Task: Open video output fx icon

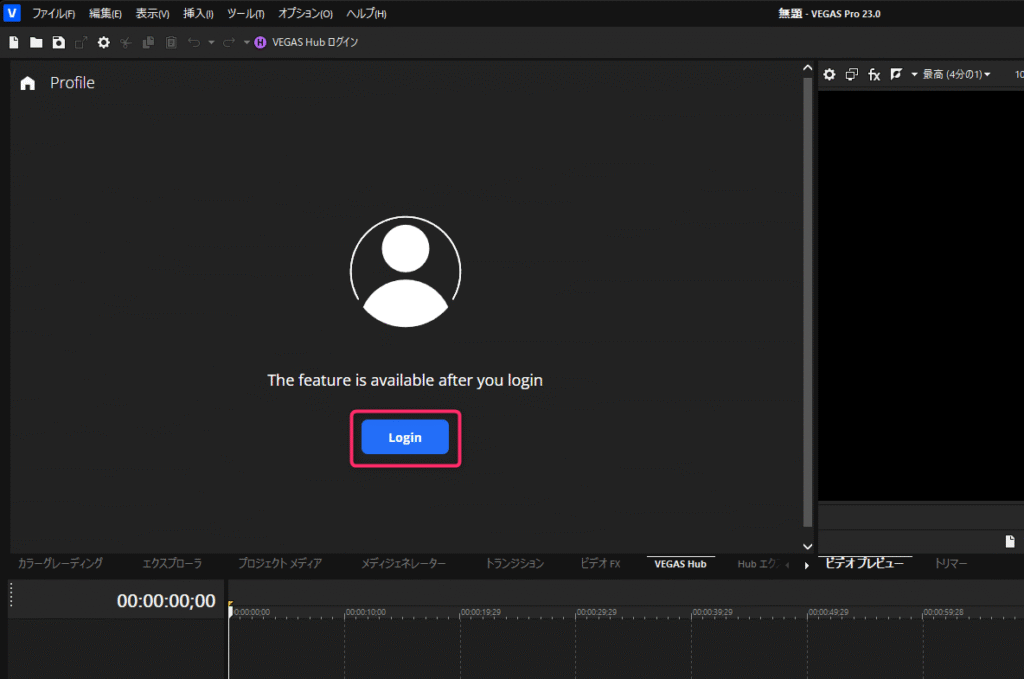Action: (874, 75)
